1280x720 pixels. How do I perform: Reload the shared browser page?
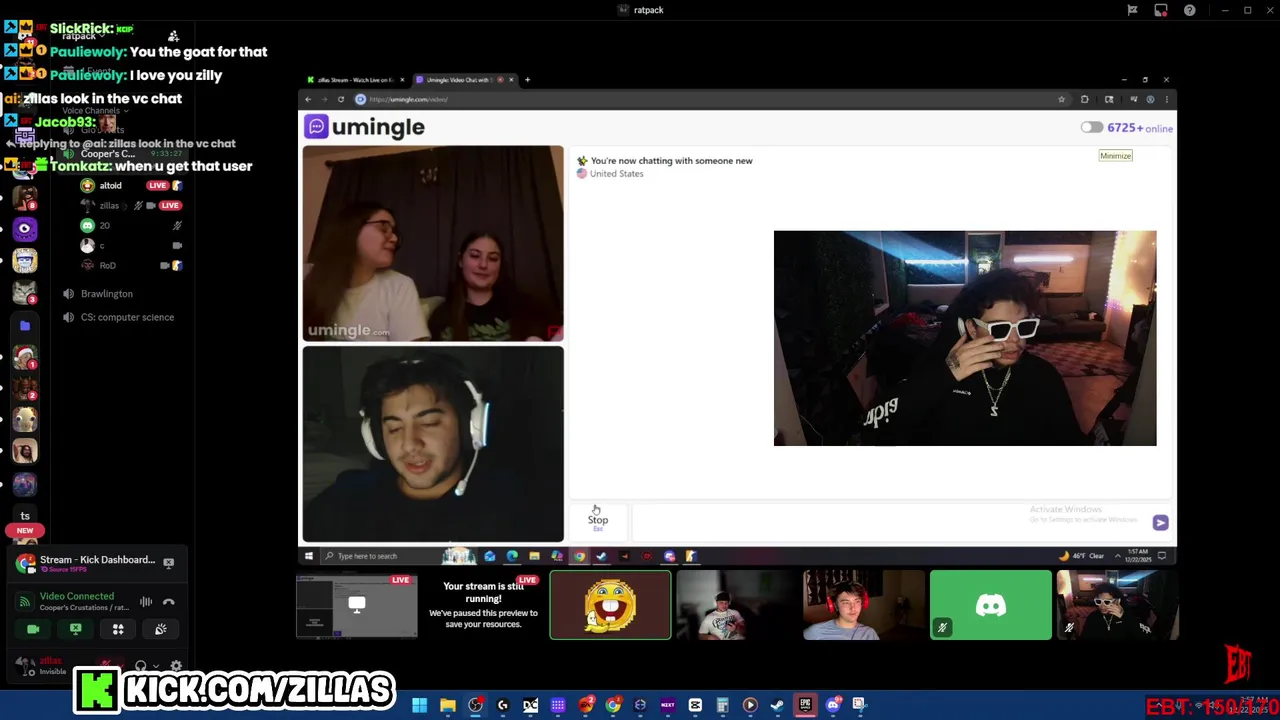coord(340,99)
